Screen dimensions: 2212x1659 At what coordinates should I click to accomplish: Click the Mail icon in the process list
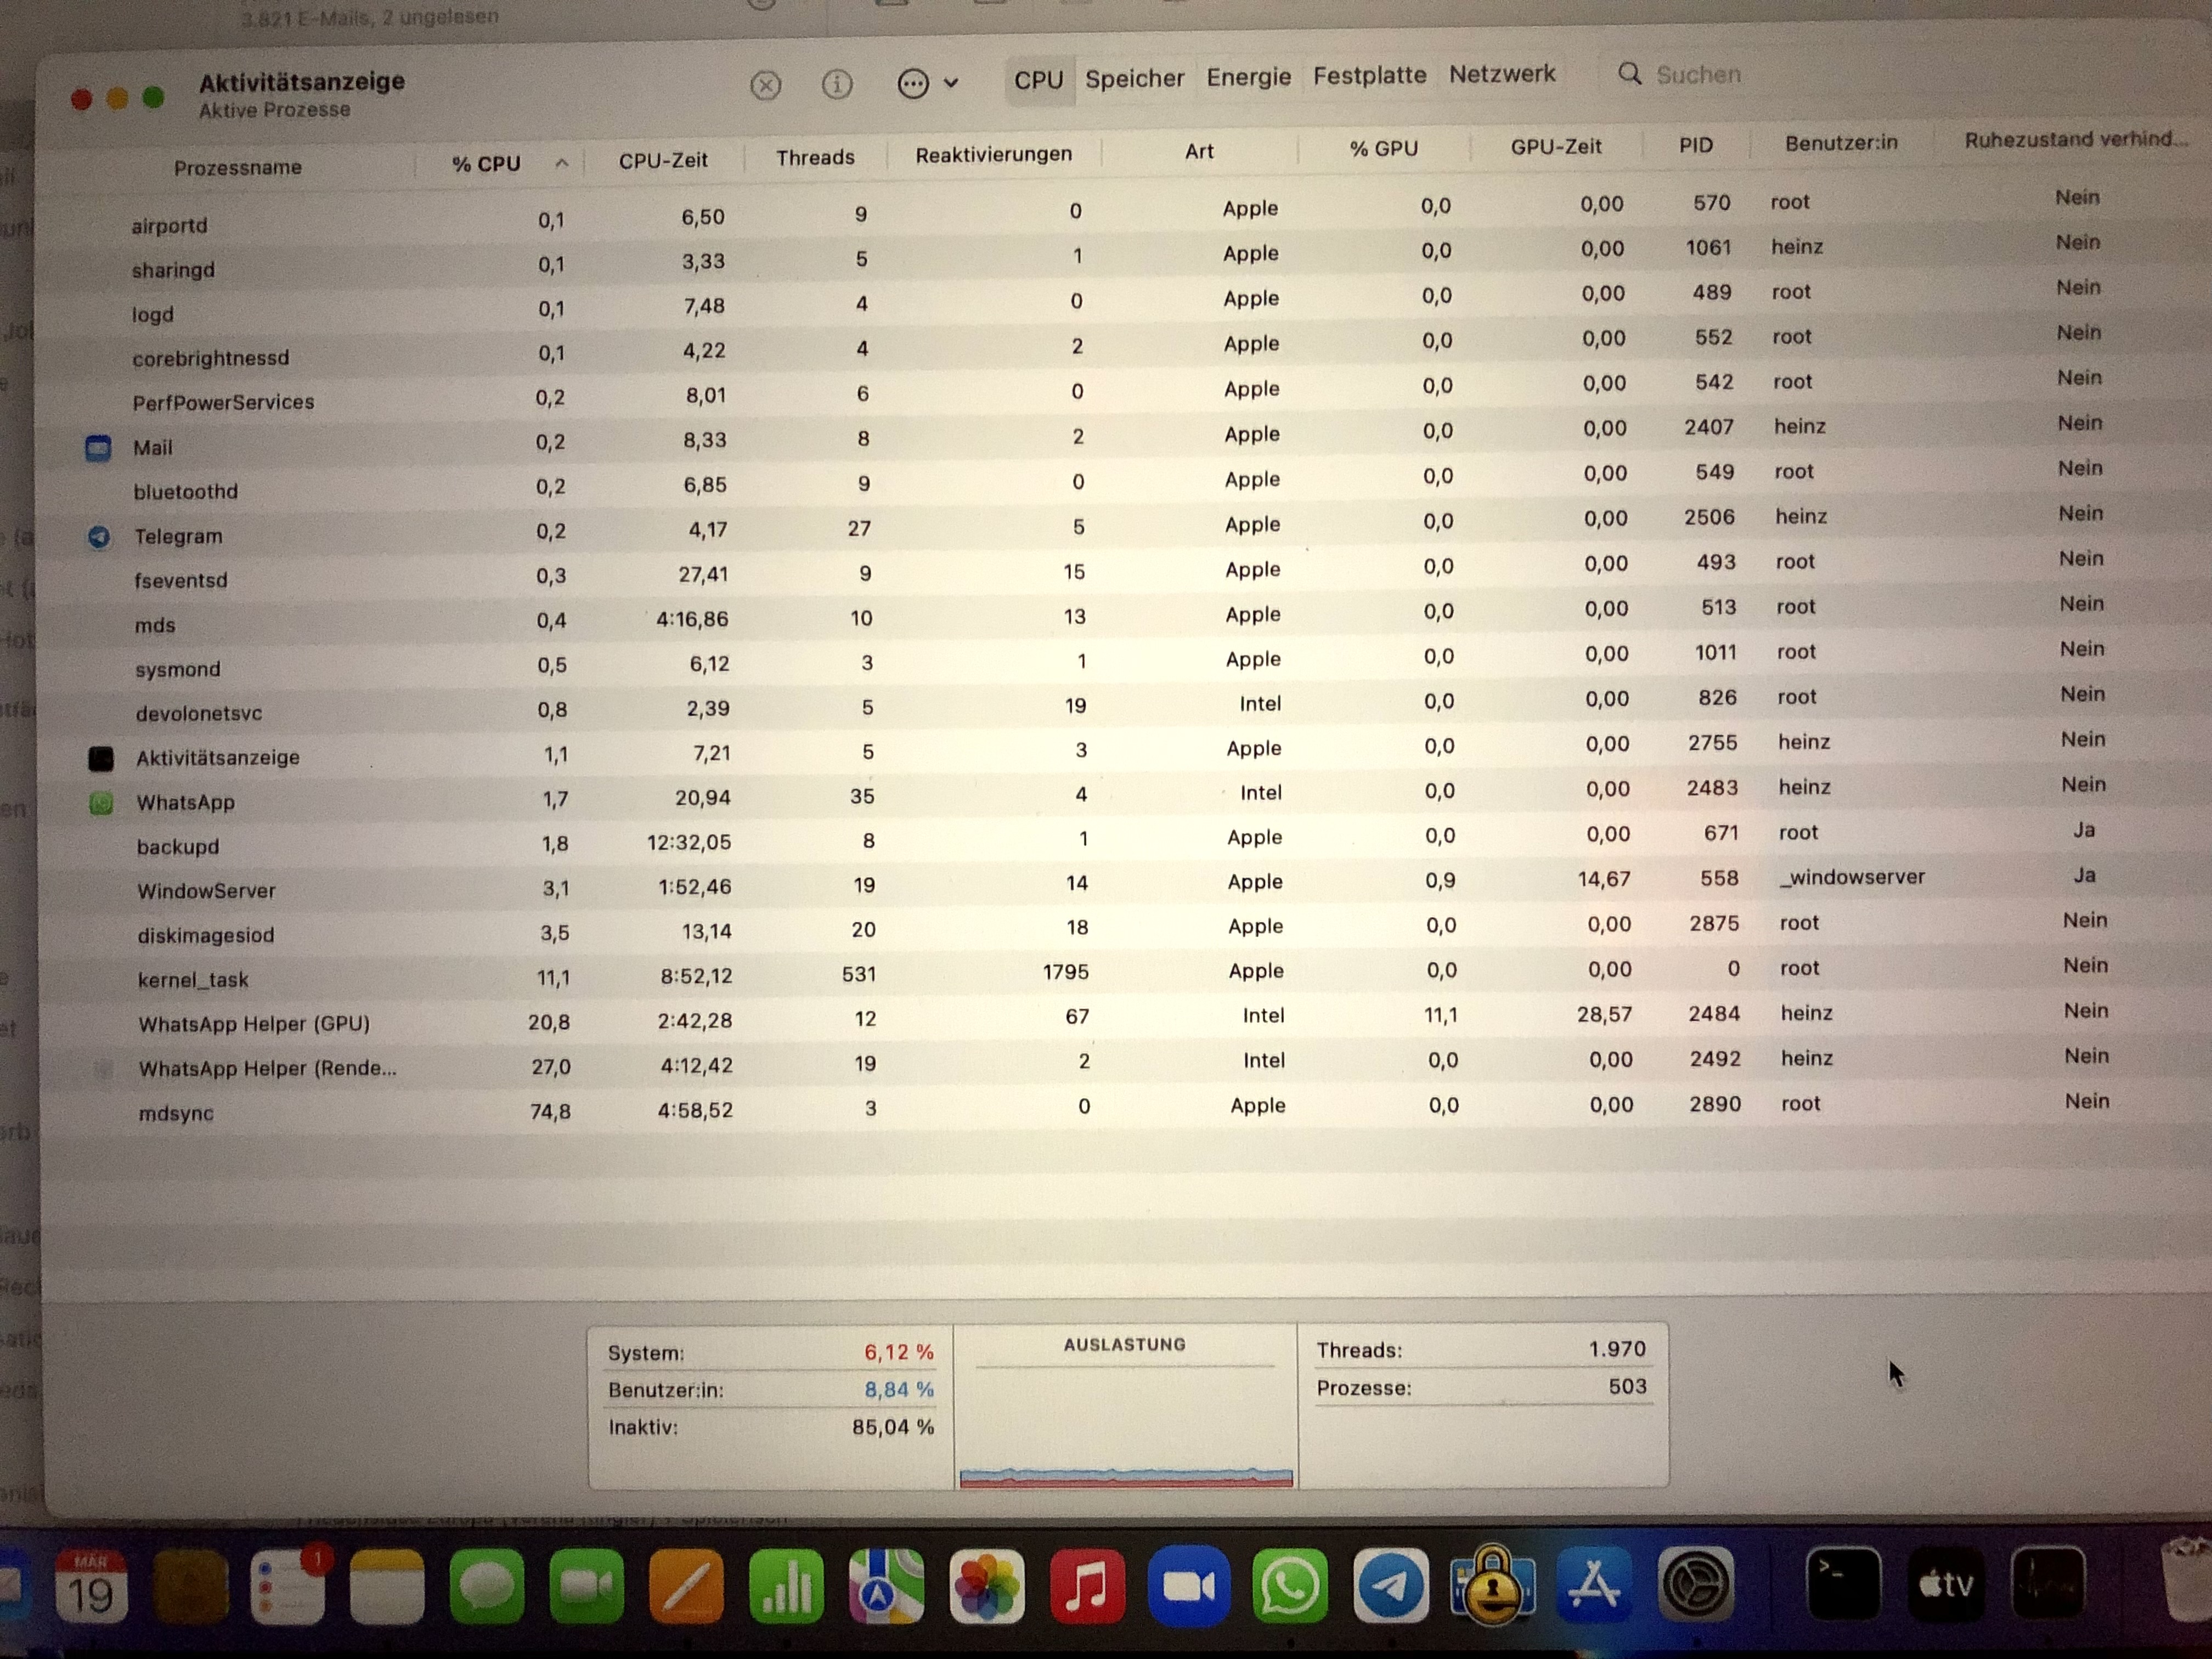(x=98, y=448)
